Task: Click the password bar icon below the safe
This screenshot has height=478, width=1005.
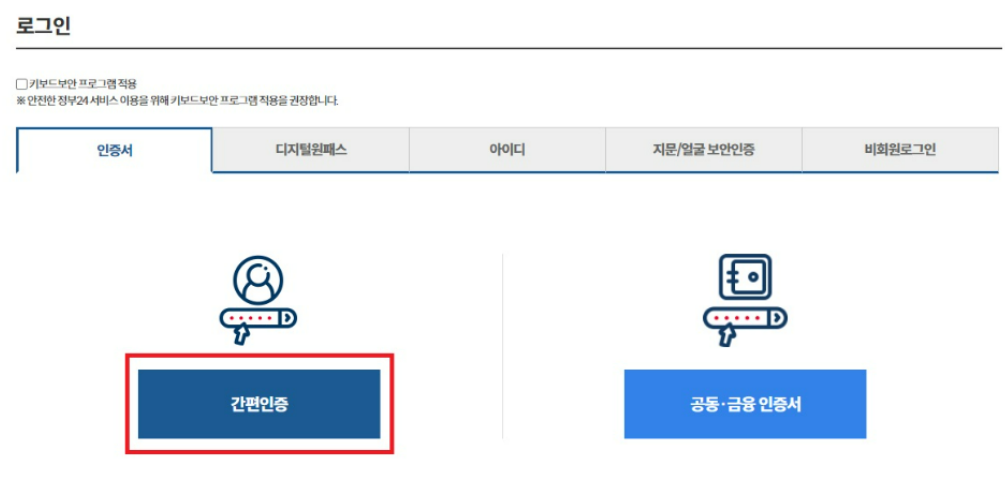Action: (745, 318)
